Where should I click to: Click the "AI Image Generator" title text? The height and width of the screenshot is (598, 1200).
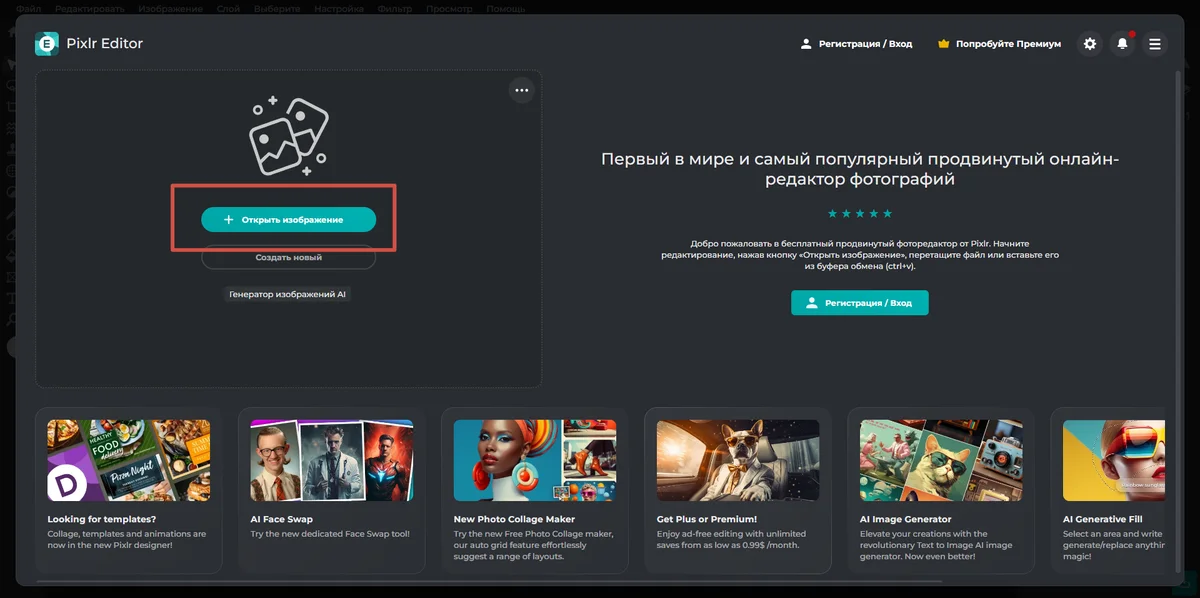[905, 519]
